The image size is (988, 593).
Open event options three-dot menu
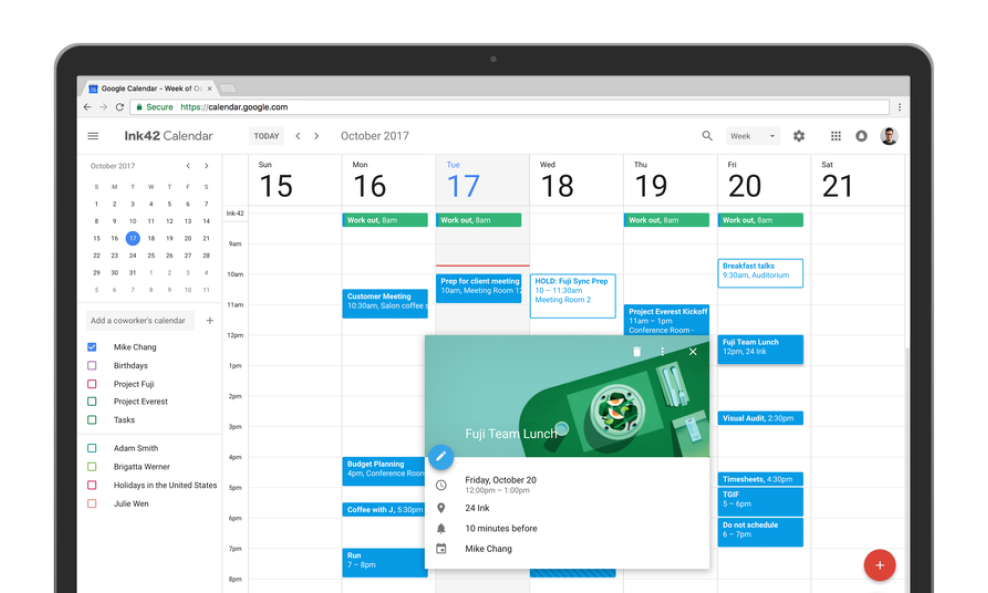point(662,352)
